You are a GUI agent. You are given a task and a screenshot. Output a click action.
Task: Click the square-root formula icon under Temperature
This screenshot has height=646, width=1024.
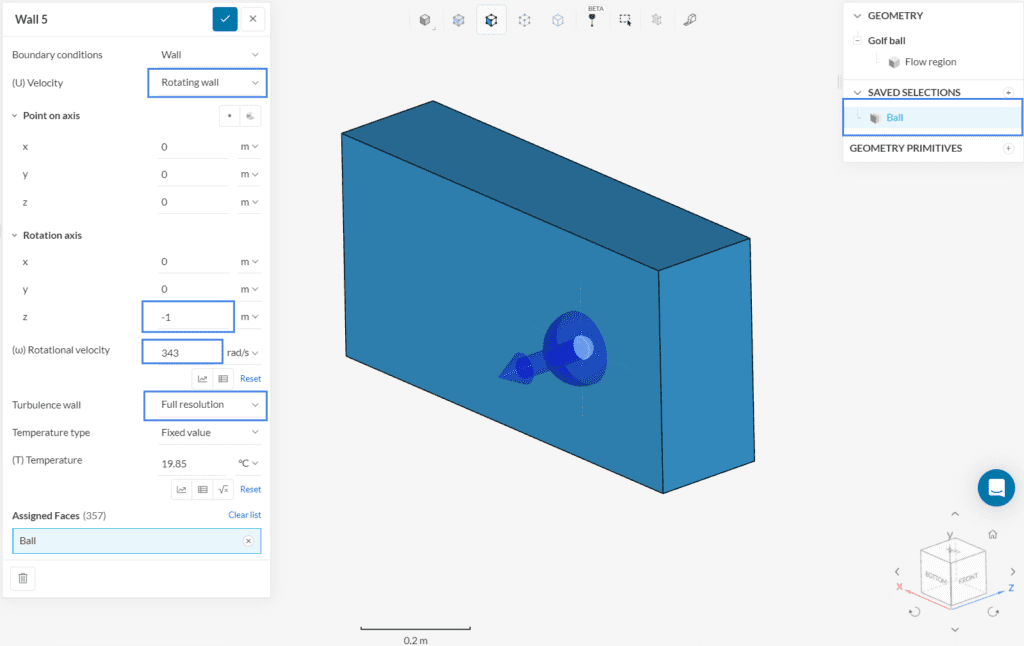(224, 489)
